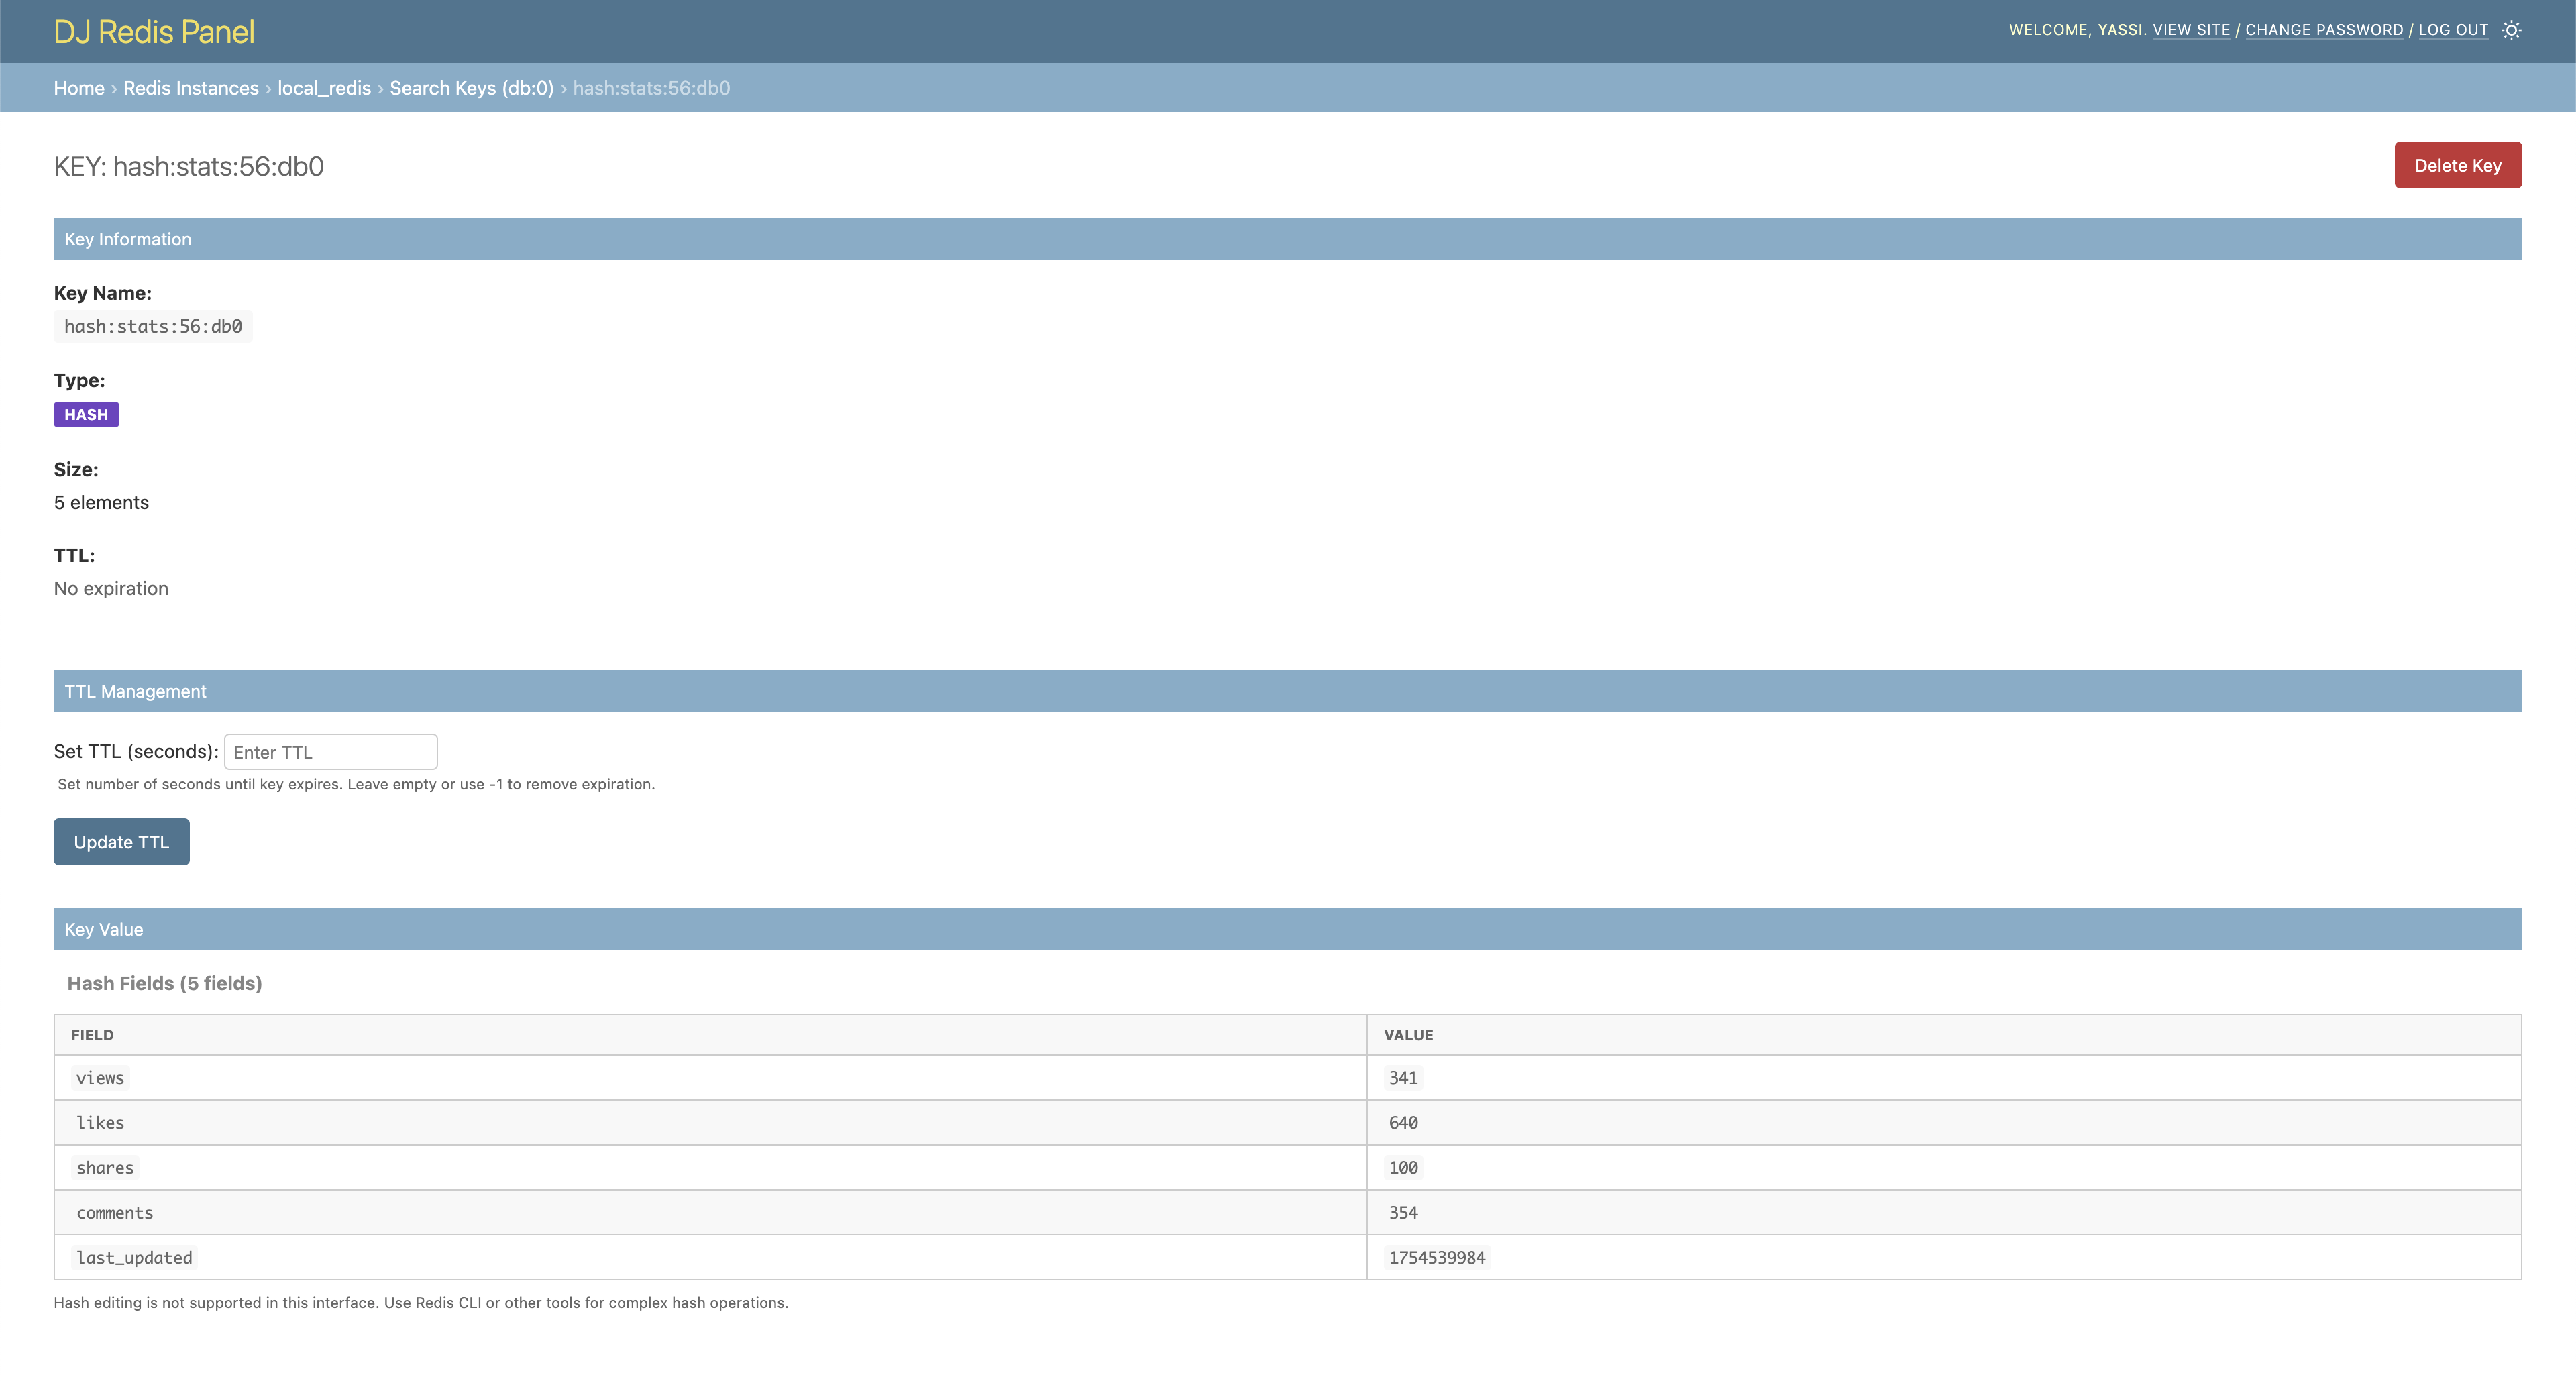Click the DJ Redis Panel title
Screen dimensions: 2576x1383
154,32
